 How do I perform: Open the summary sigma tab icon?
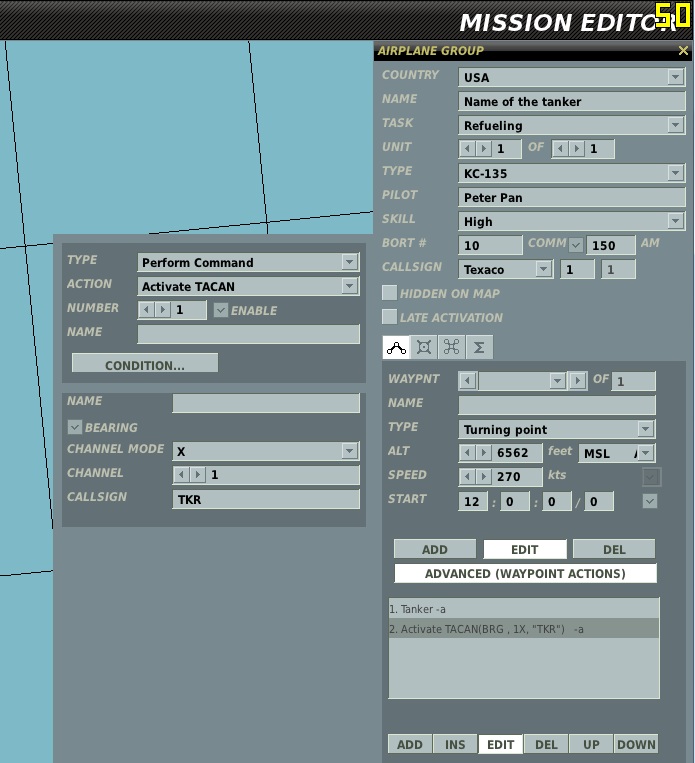pos(479,347)
